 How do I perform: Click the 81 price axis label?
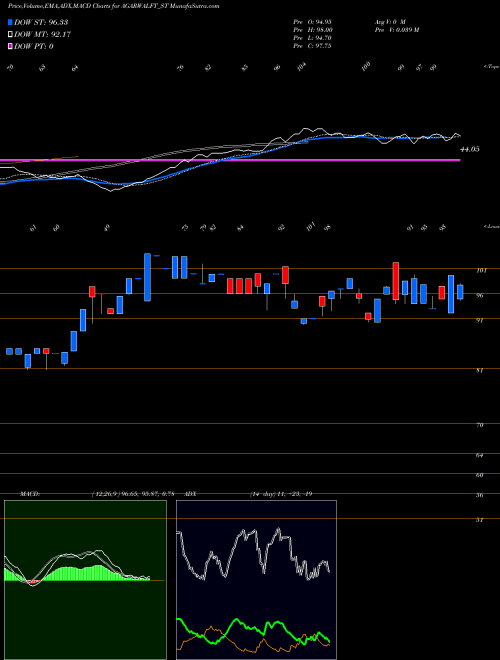click(479, 370)
